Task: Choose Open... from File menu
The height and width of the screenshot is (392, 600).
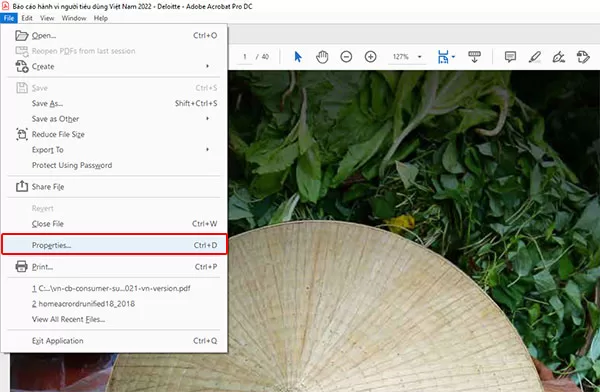Action: click(114, 36)
